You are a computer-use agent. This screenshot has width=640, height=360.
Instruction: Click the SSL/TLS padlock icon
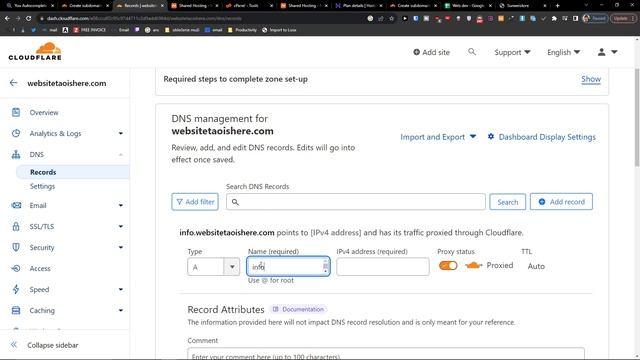[16, 226]
